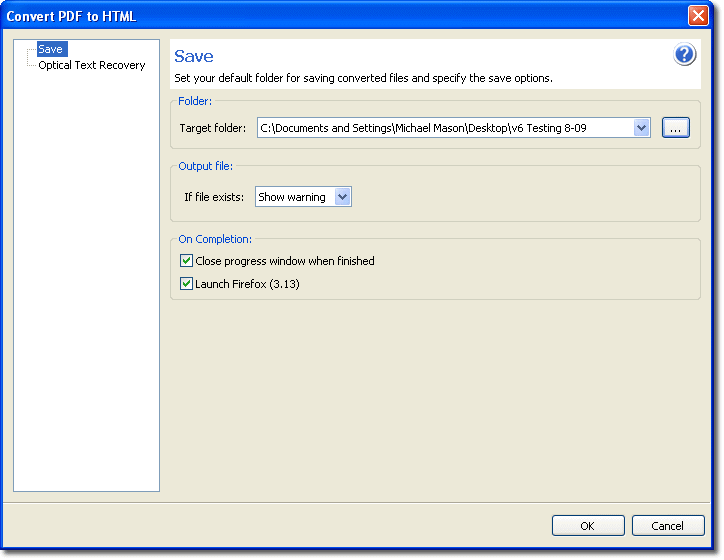Click the Output file group label
This screenshot has height=560, width=724.
click(x=205, y=166)
